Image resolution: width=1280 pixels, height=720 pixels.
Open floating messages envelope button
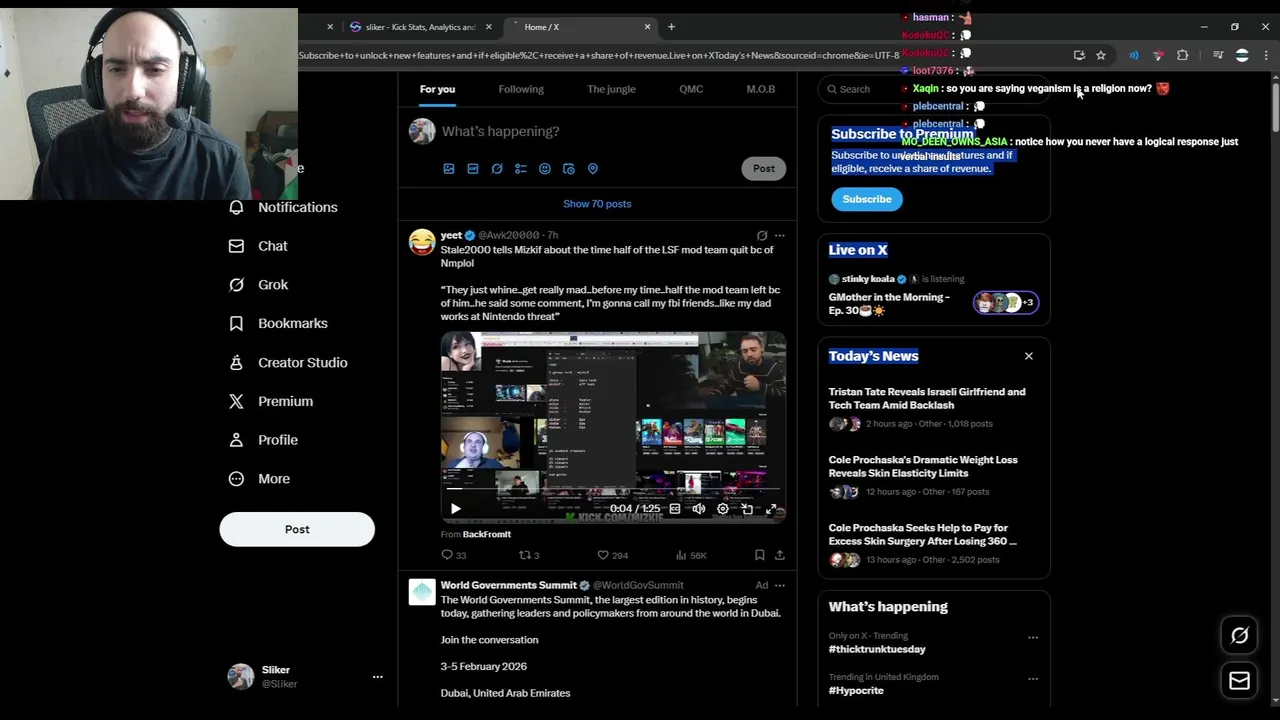1239,681
